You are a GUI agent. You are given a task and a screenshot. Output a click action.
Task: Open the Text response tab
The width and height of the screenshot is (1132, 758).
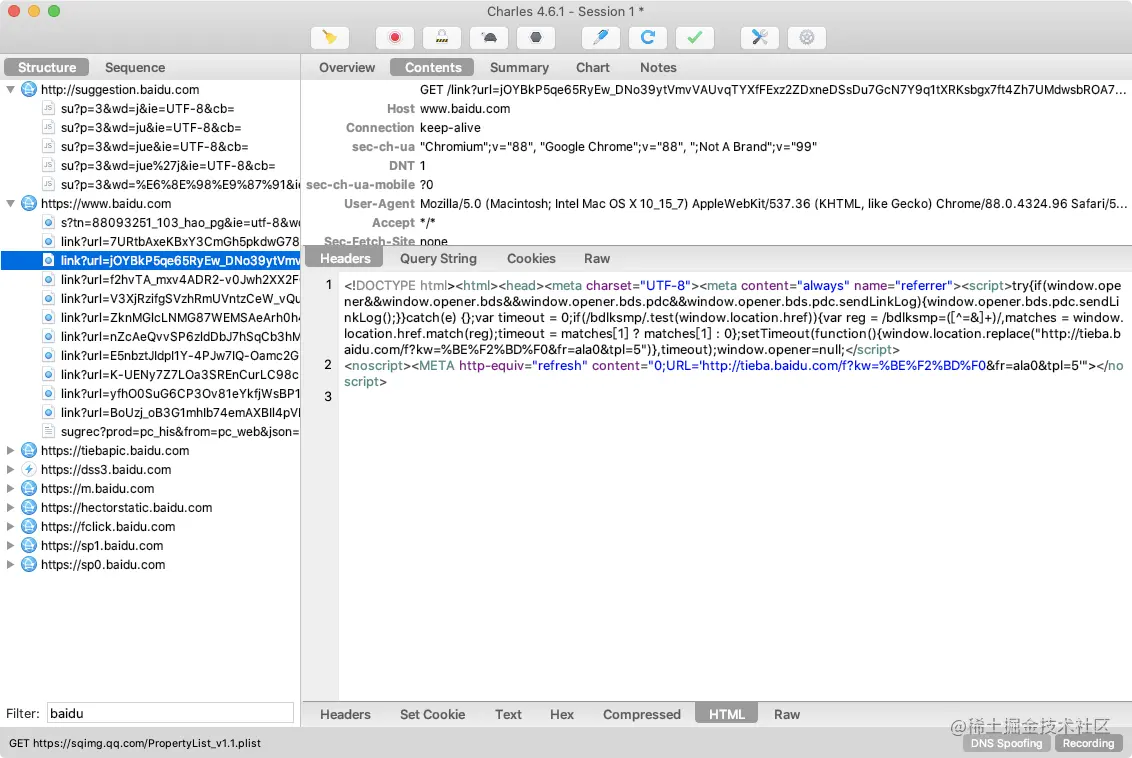coord(508,714)
